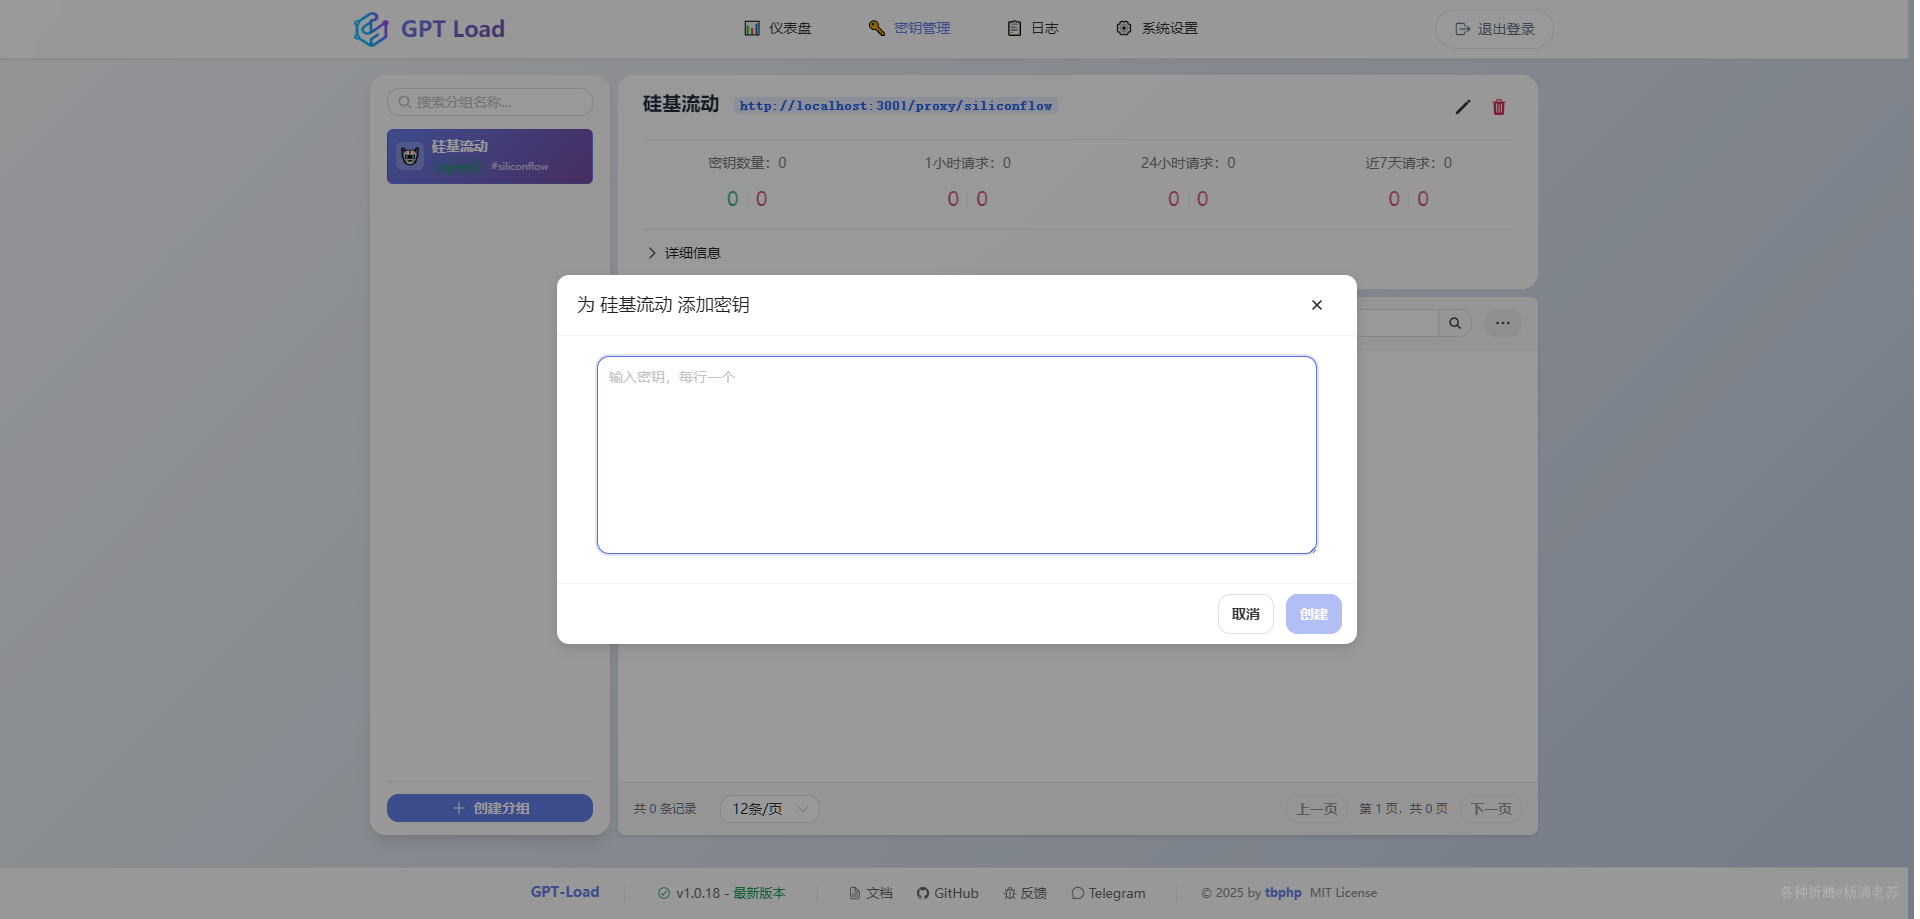Viewport: 1920px width, 919px height.
Task: Click the 反馈 feedback icon in footer
Action: [x=1010, y=893]
